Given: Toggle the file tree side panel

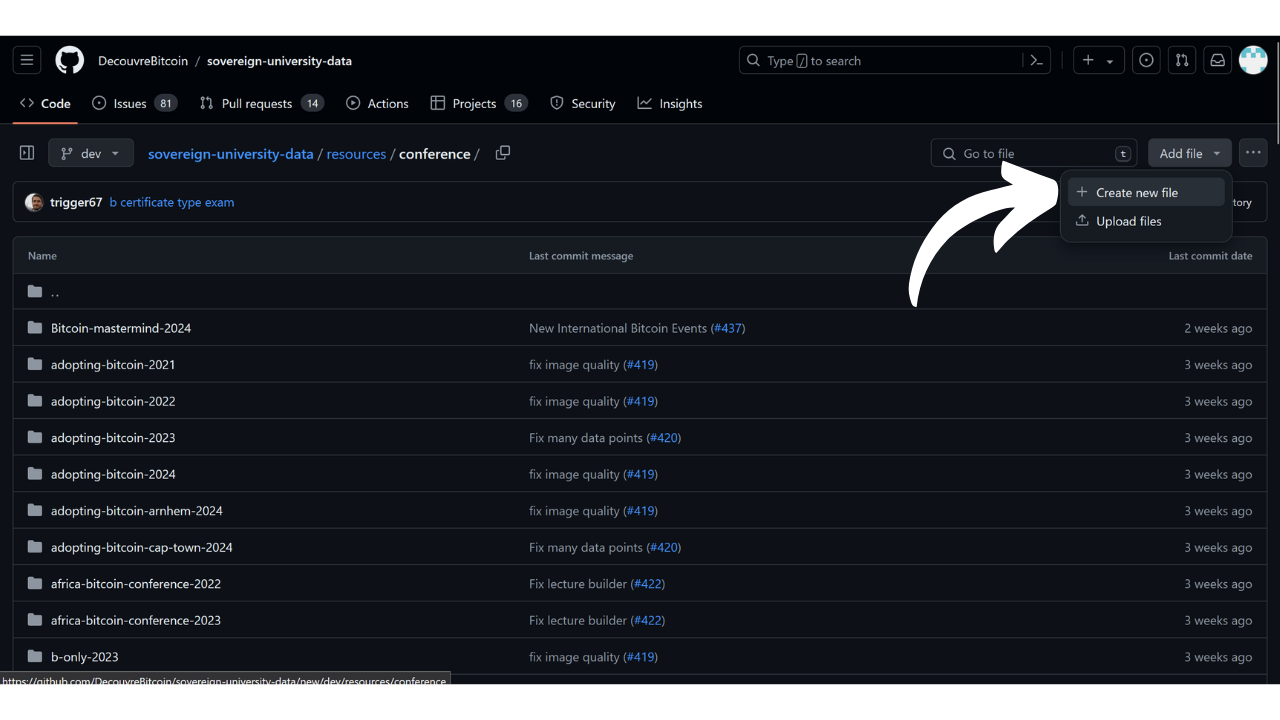Looking at the screenshot, I should [x=27, y=153].
